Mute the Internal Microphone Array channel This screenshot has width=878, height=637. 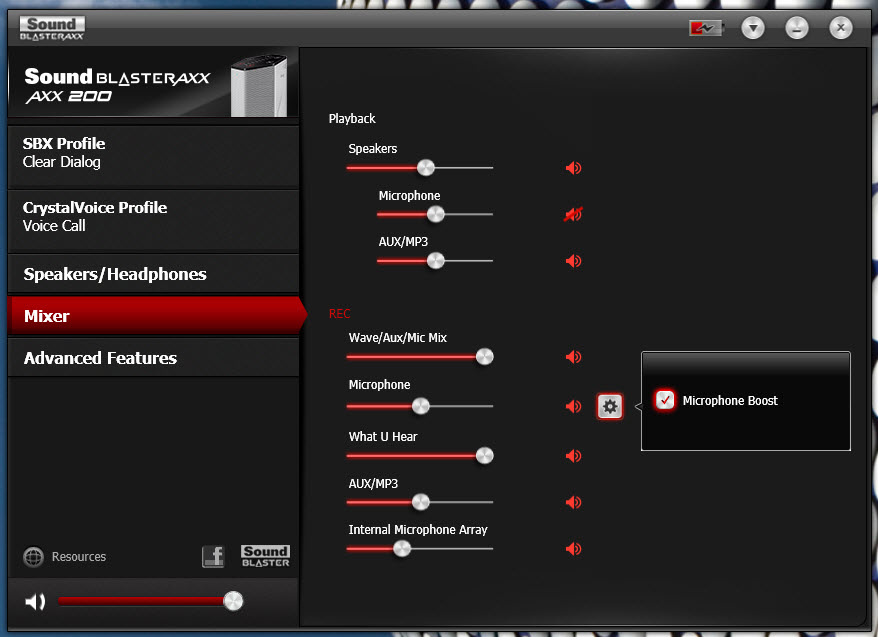(x=573, y=549)
